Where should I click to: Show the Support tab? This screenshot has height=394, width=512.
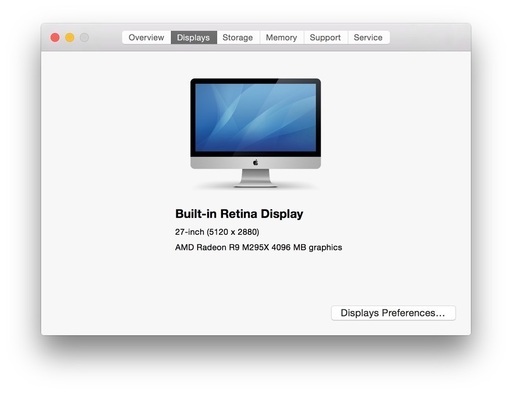(x=326, y=37)
